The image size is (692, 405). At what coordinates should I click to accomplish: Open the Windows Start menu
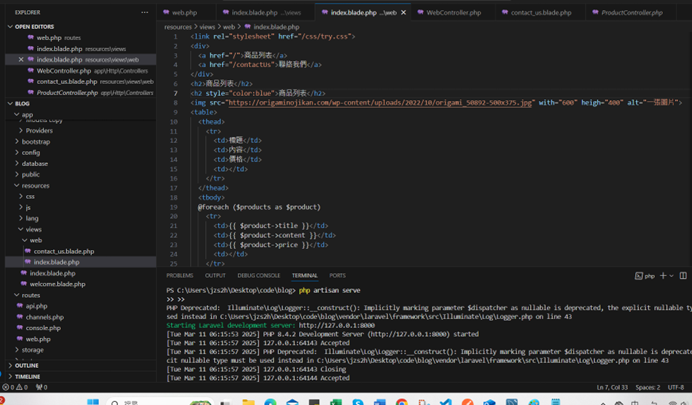click(x=93, y=401)
